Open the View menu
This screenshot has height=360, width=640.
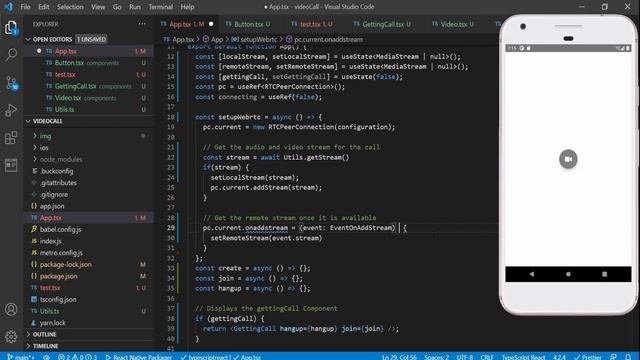pyautogui.click(x=98, y=7)
